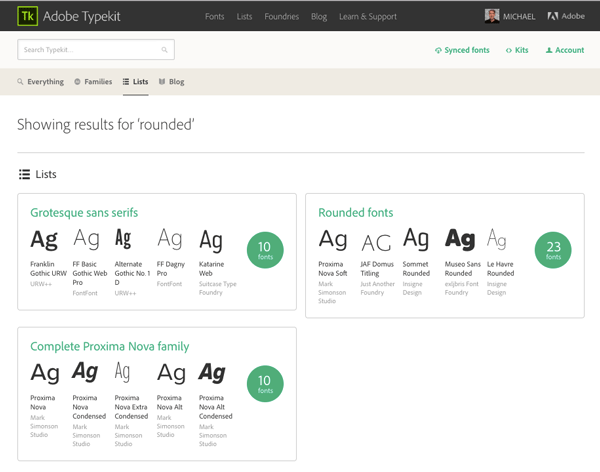Viewport: 600px width, 472px height.
Task: Open Blog in the top navigation bar
Action: 319,16
